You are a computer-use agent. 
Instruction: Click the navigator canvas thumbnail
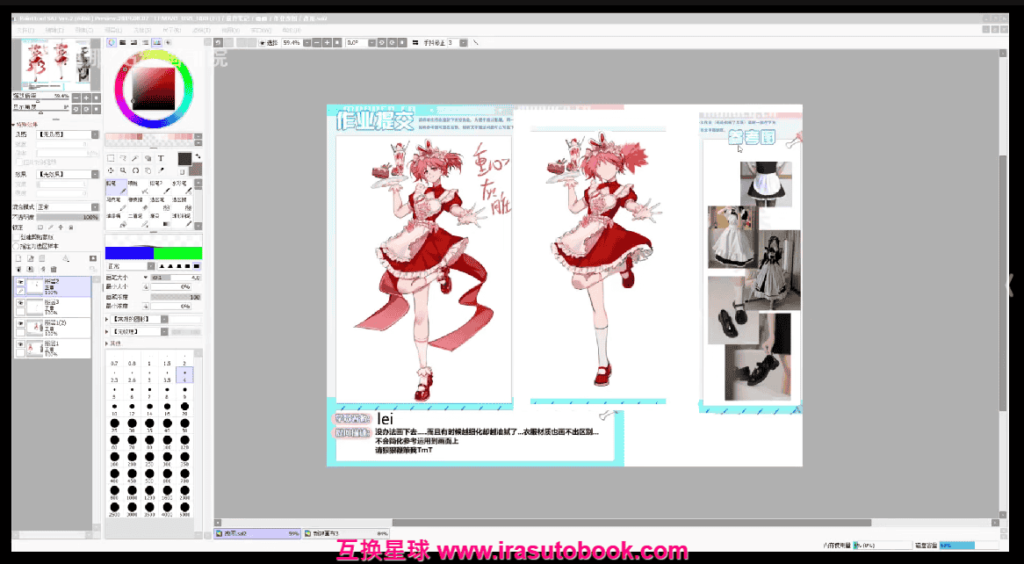click(57, 65)
